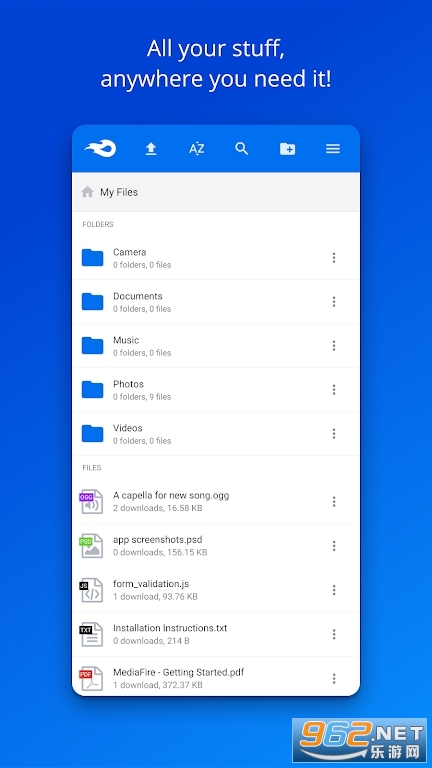This screenshot has width=432, height=768.
Task: Tap the home icon beside My Files
Action: (88, 192)
